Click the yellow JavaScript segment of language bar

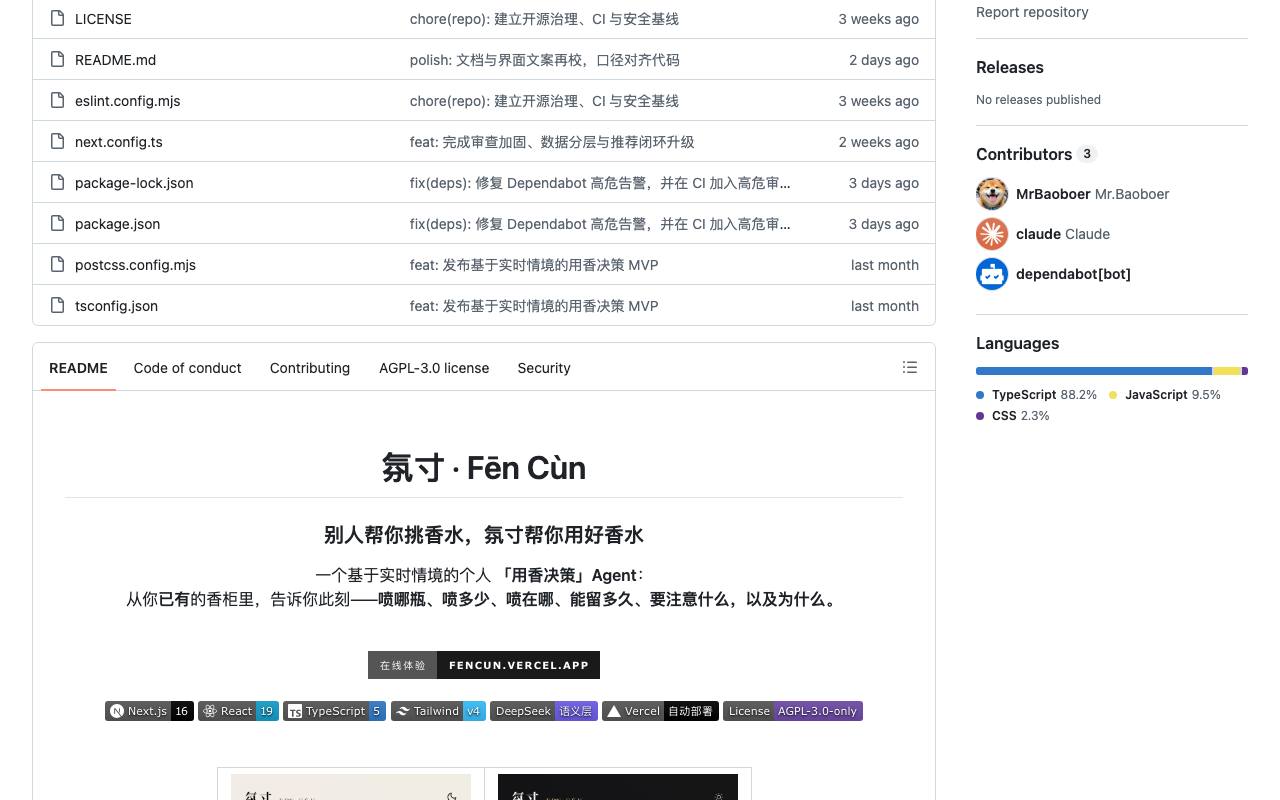1227,371
